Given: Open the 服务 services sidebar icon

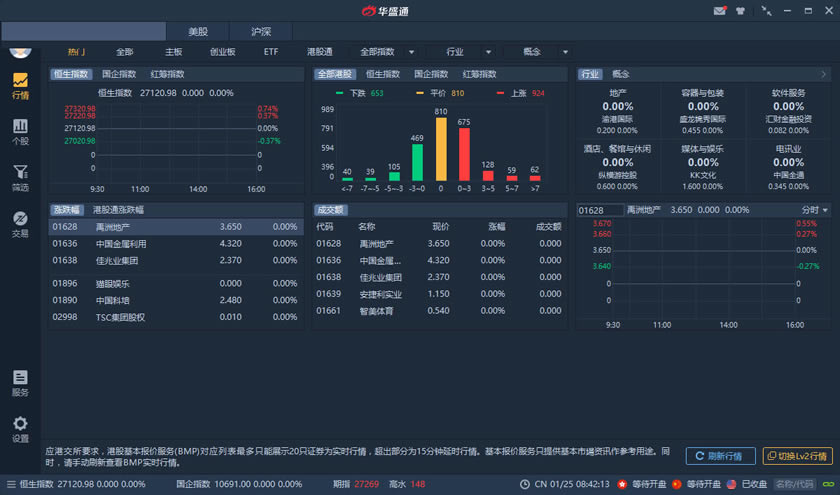Looking at the screenshot, I should click(20, 383).
